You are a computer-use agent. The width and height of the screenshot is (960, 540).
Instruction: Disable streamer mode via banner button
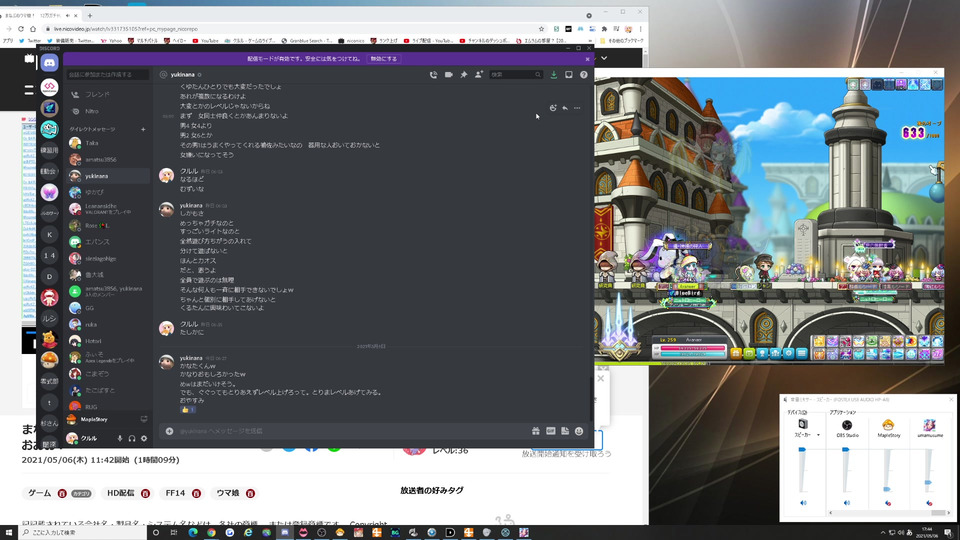tap(384, 59)
